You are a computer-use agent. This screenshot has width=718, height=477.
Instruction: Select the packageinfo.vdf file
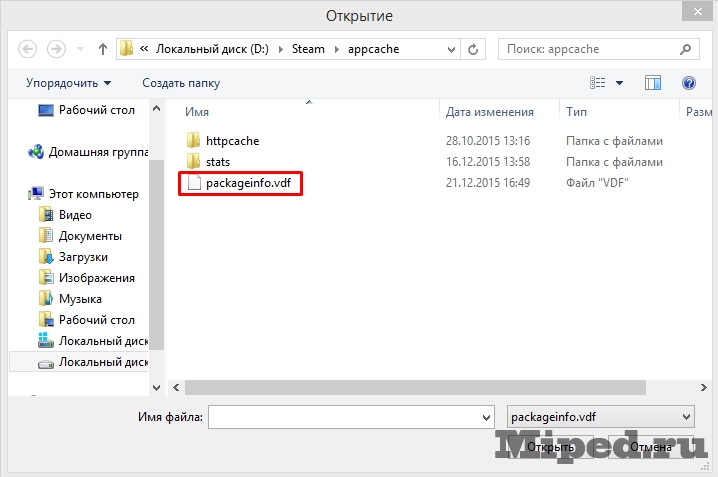tap(253, 183)
